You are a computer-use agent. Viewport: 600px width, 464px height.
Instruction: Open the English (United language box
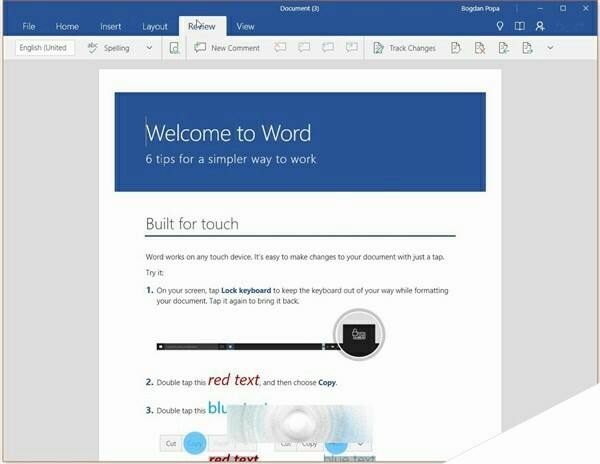tap(43, 48)
